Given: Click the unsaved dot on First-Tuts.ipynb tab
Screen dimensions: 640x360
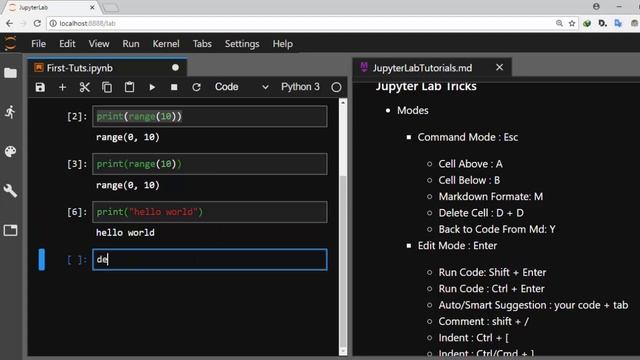Looking at the screenshot, I should pos(176,67).
